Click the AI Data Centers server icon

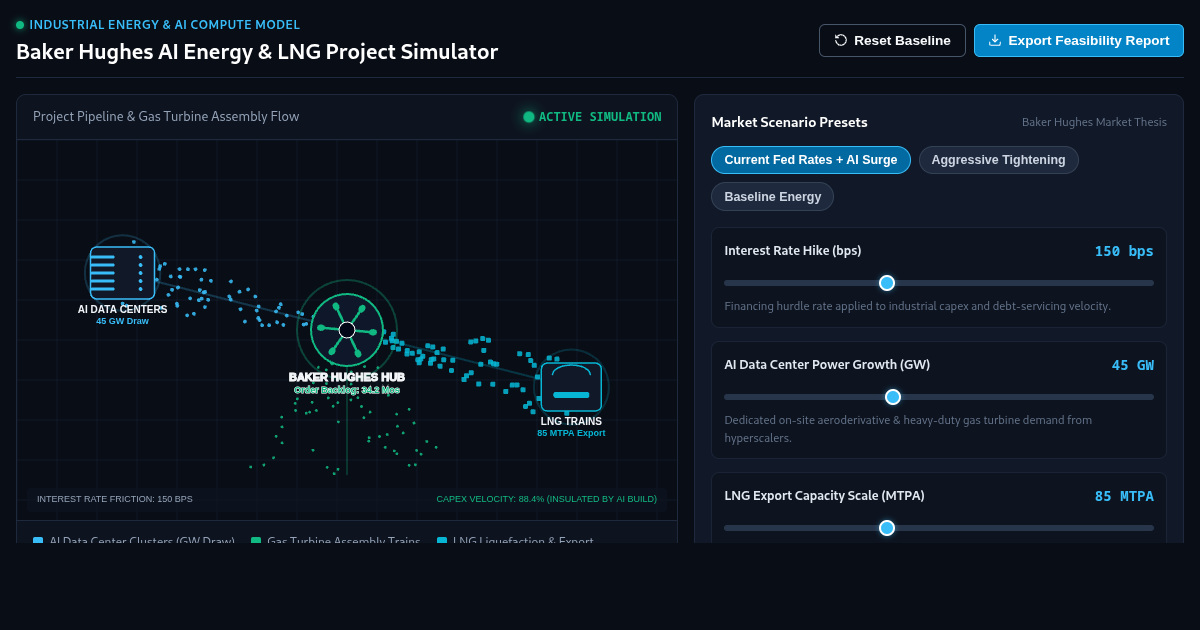[122, 273]
